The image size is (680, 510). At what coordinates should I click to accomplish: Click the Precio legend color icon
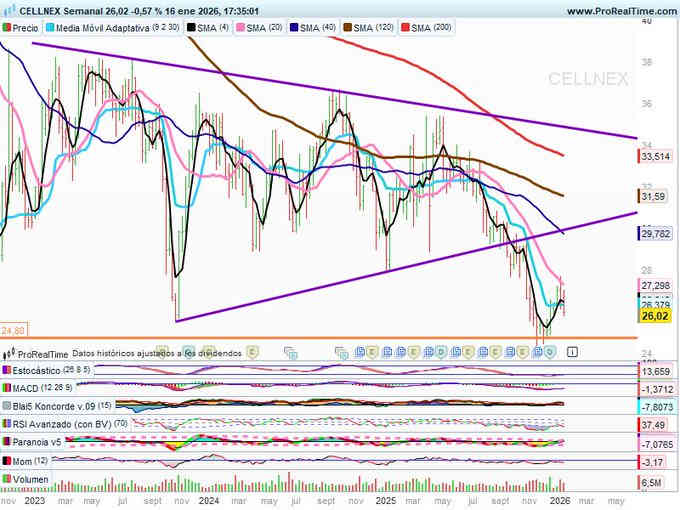[8, 28]
